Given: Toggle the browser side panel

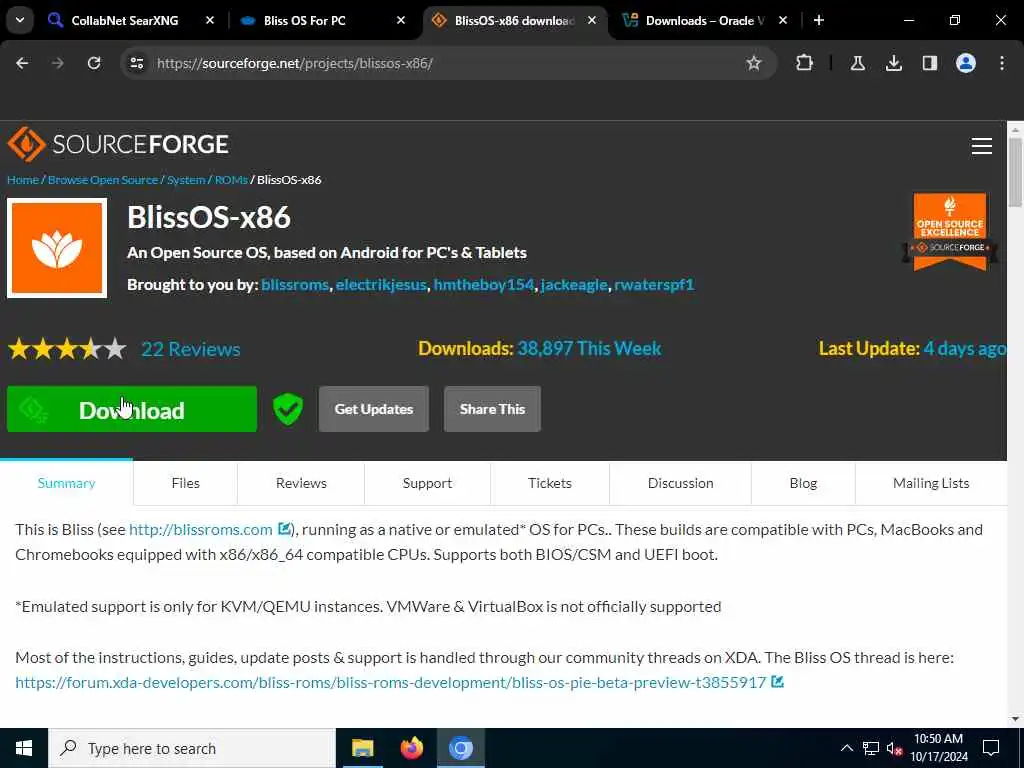Looking at the screenshot, I should click(929, 63).
